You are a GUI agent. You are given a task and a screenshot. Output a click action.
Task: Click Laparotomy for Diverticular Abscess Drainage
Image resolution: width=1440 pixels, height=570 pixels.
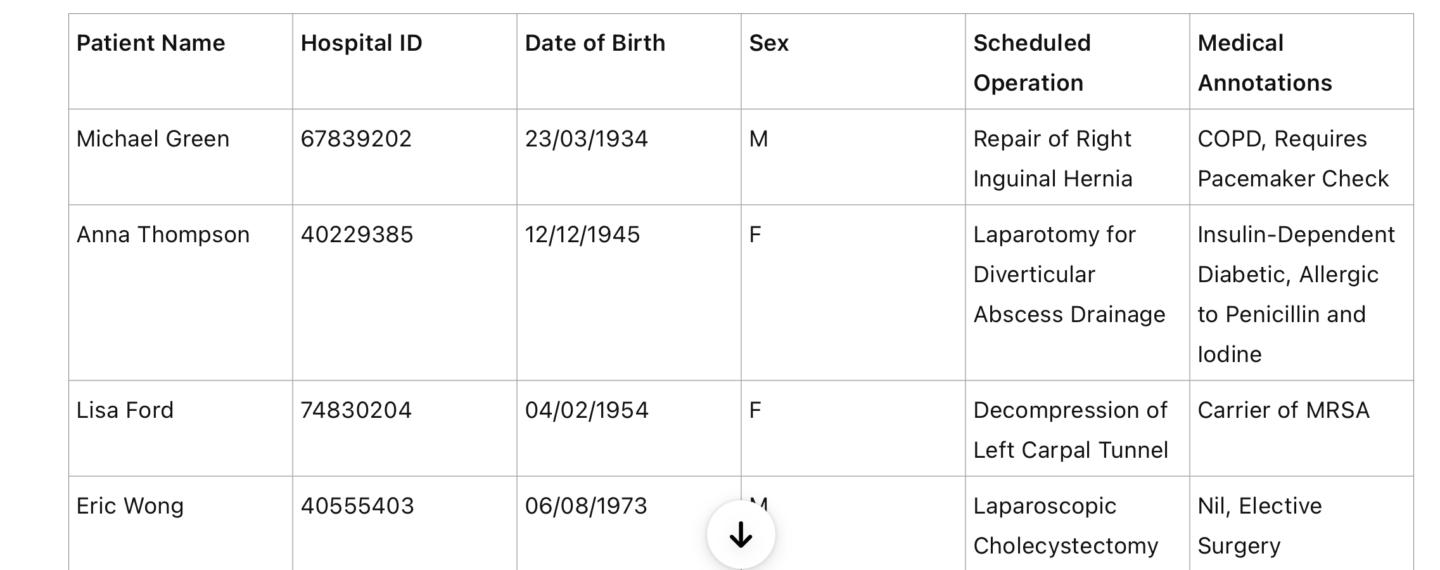point(1069,274)
